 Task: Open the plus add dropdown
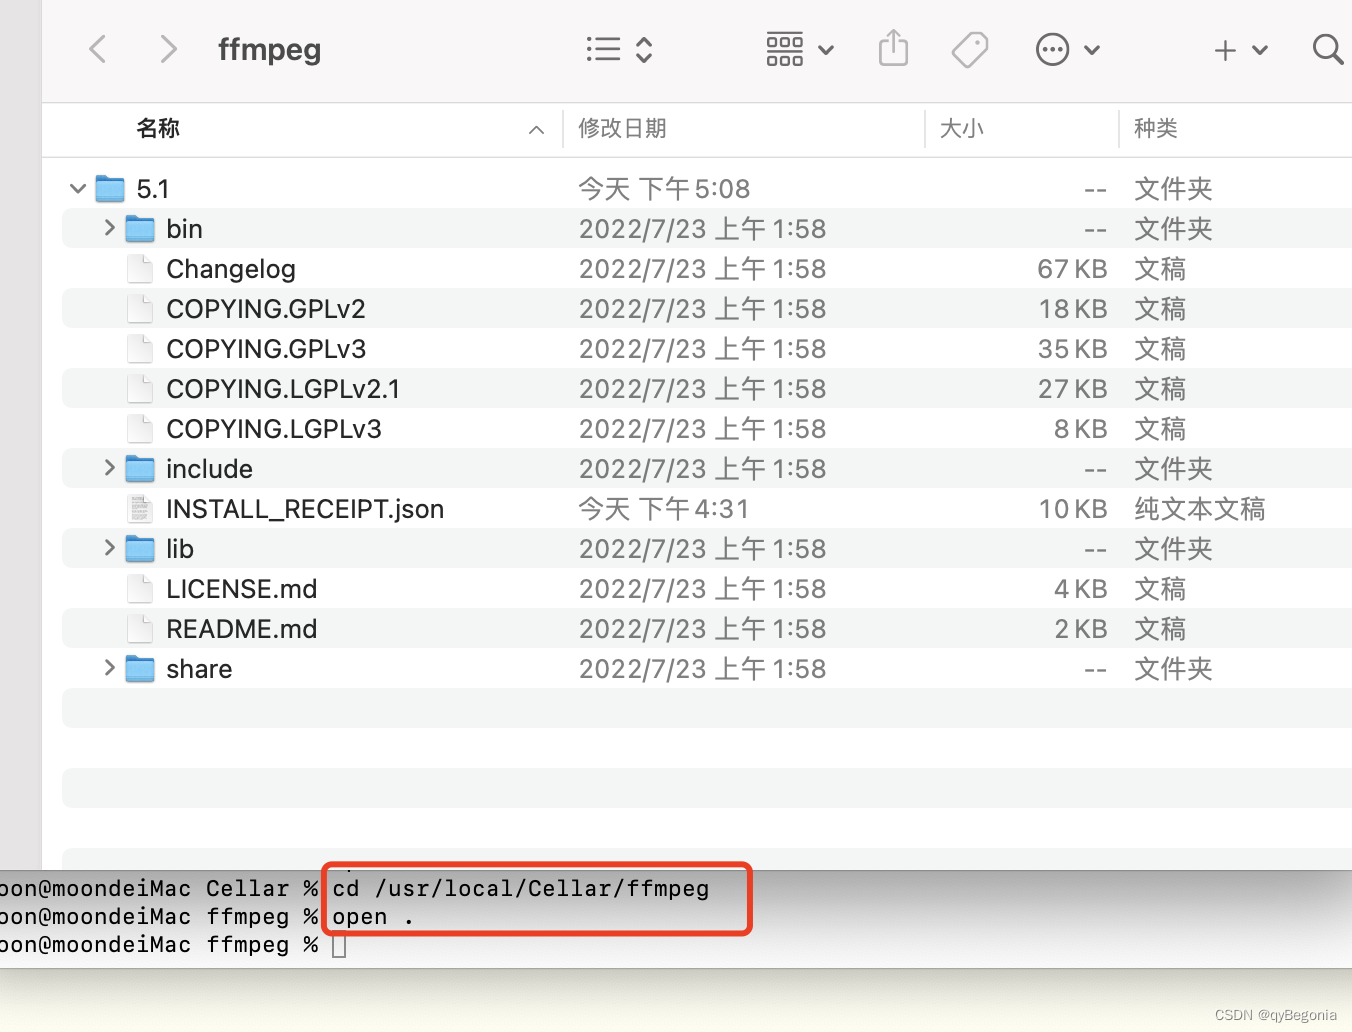pos(1241,50)
